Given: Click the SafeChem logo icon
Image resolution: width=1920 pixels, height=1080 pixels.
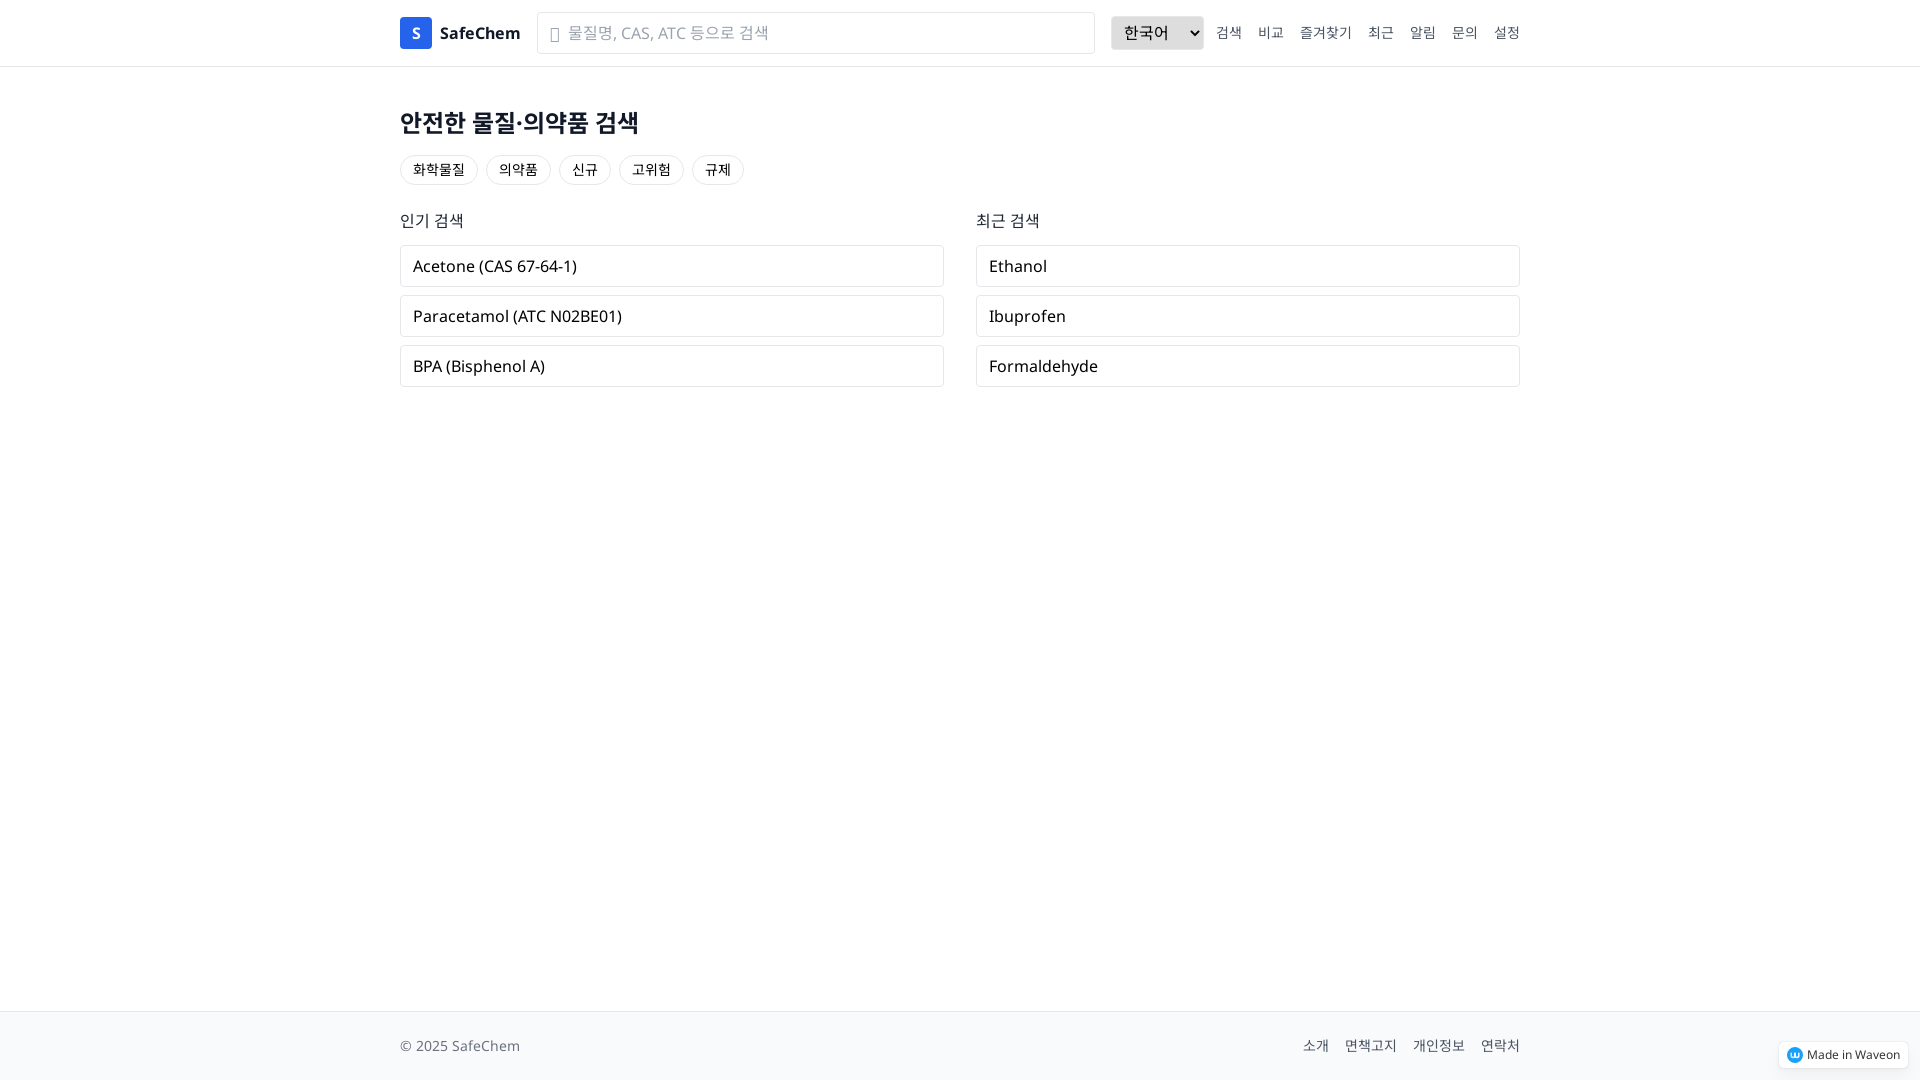Looking at the screenshot, I should 415,33.
